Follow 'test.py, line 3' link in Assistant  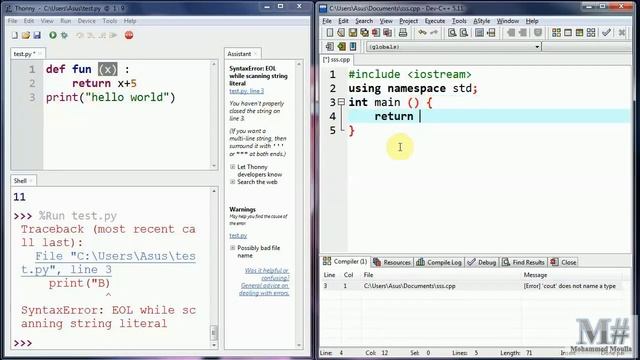click(247, 91)
